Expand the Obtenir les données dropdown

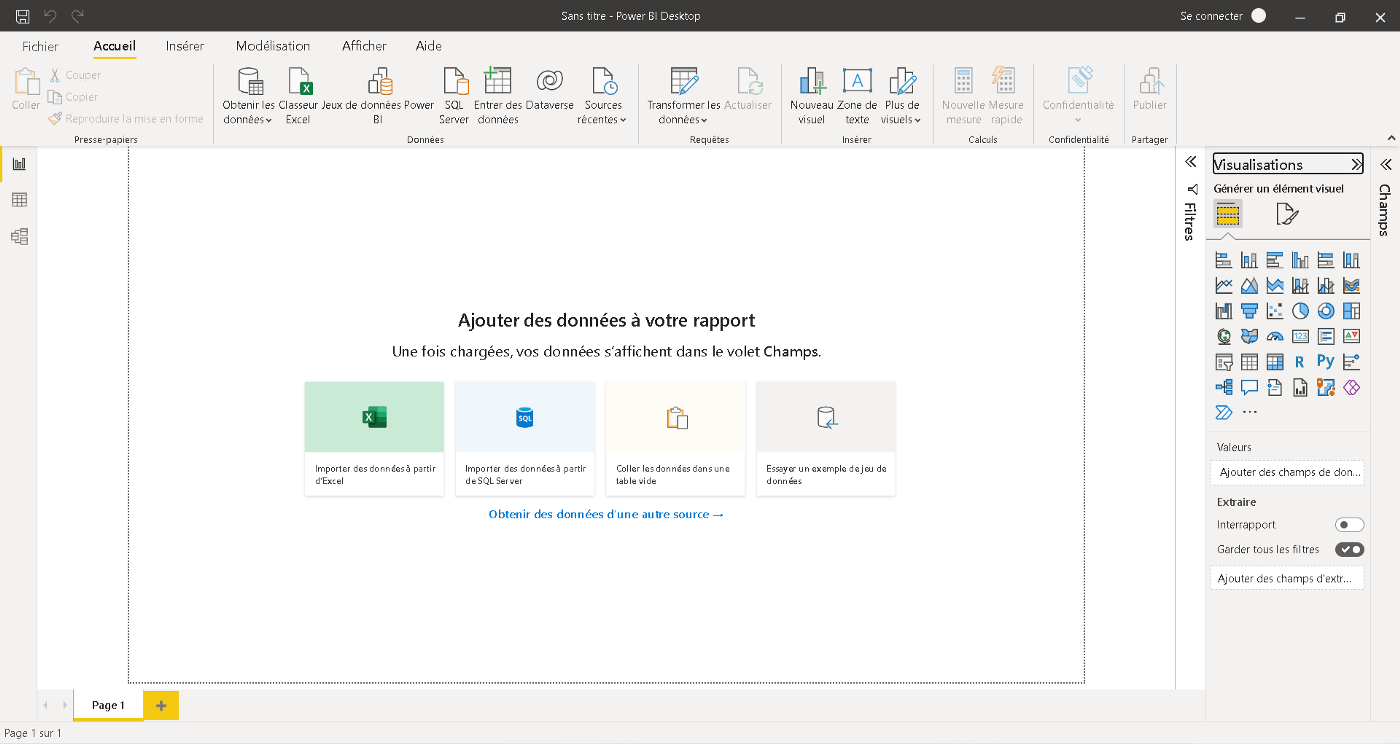pyautogui.click(x=248, y=112)
